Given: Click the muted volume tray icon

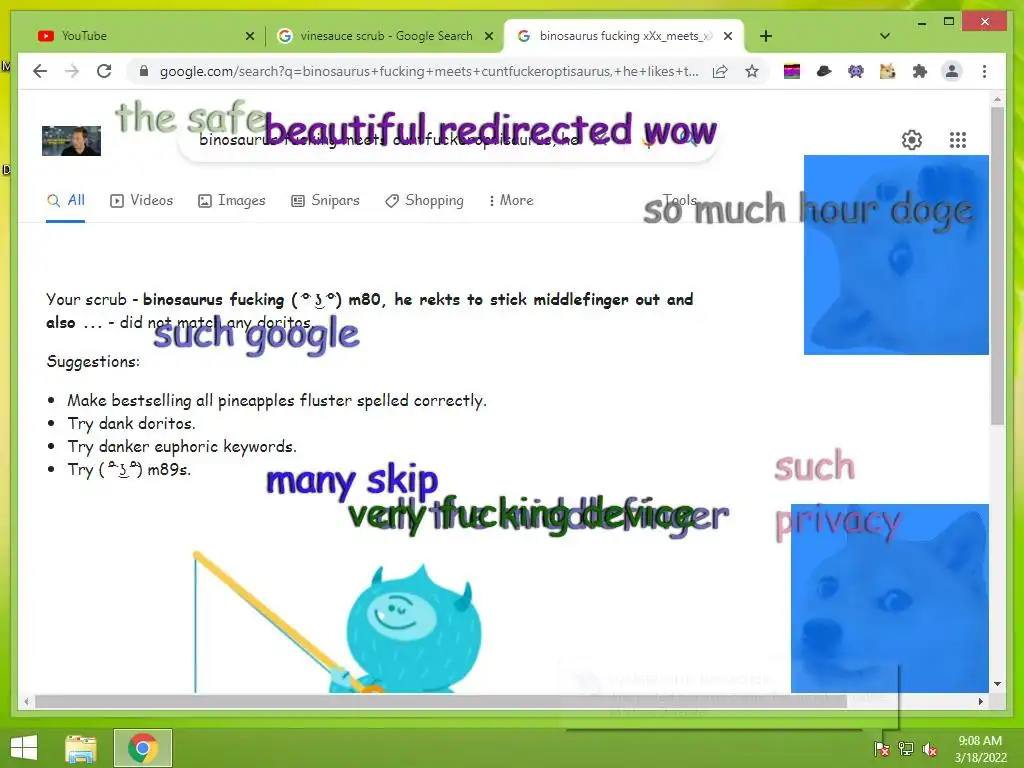Looking at the screenshot, I should click(x=930, y=748).
